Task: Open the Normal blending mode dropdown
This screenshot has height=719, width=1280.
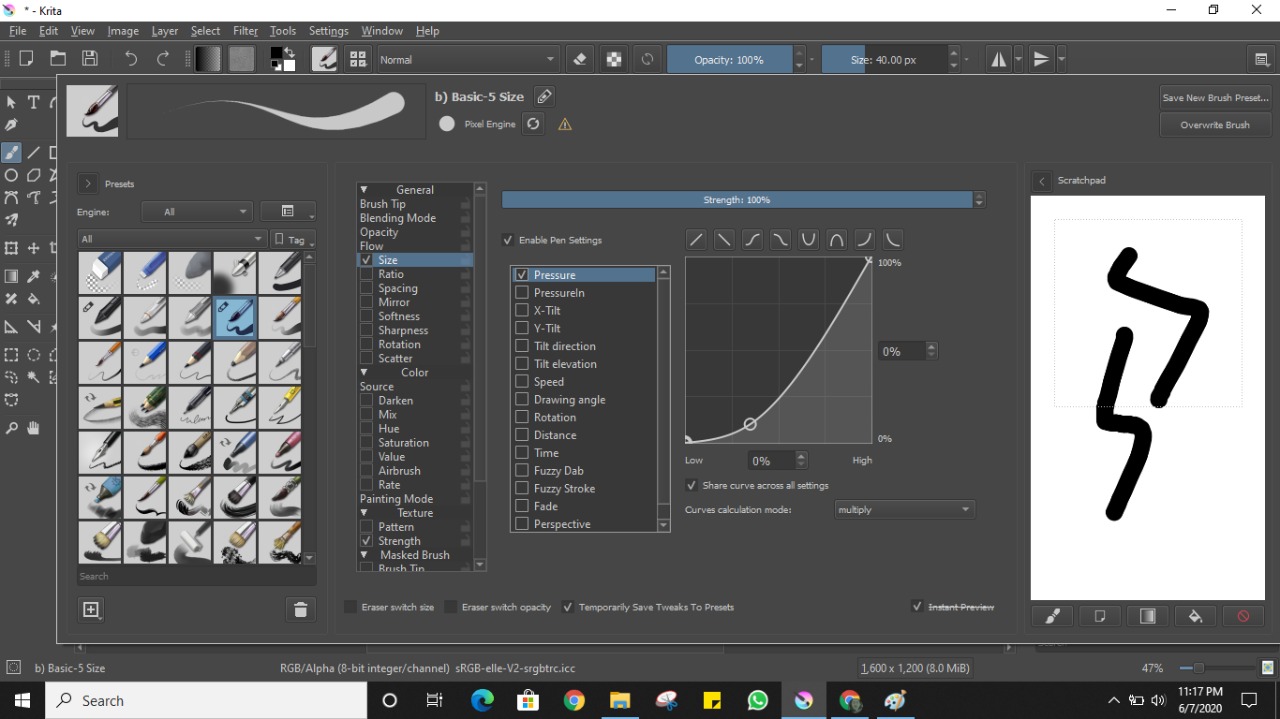Action: click(467, 59)
